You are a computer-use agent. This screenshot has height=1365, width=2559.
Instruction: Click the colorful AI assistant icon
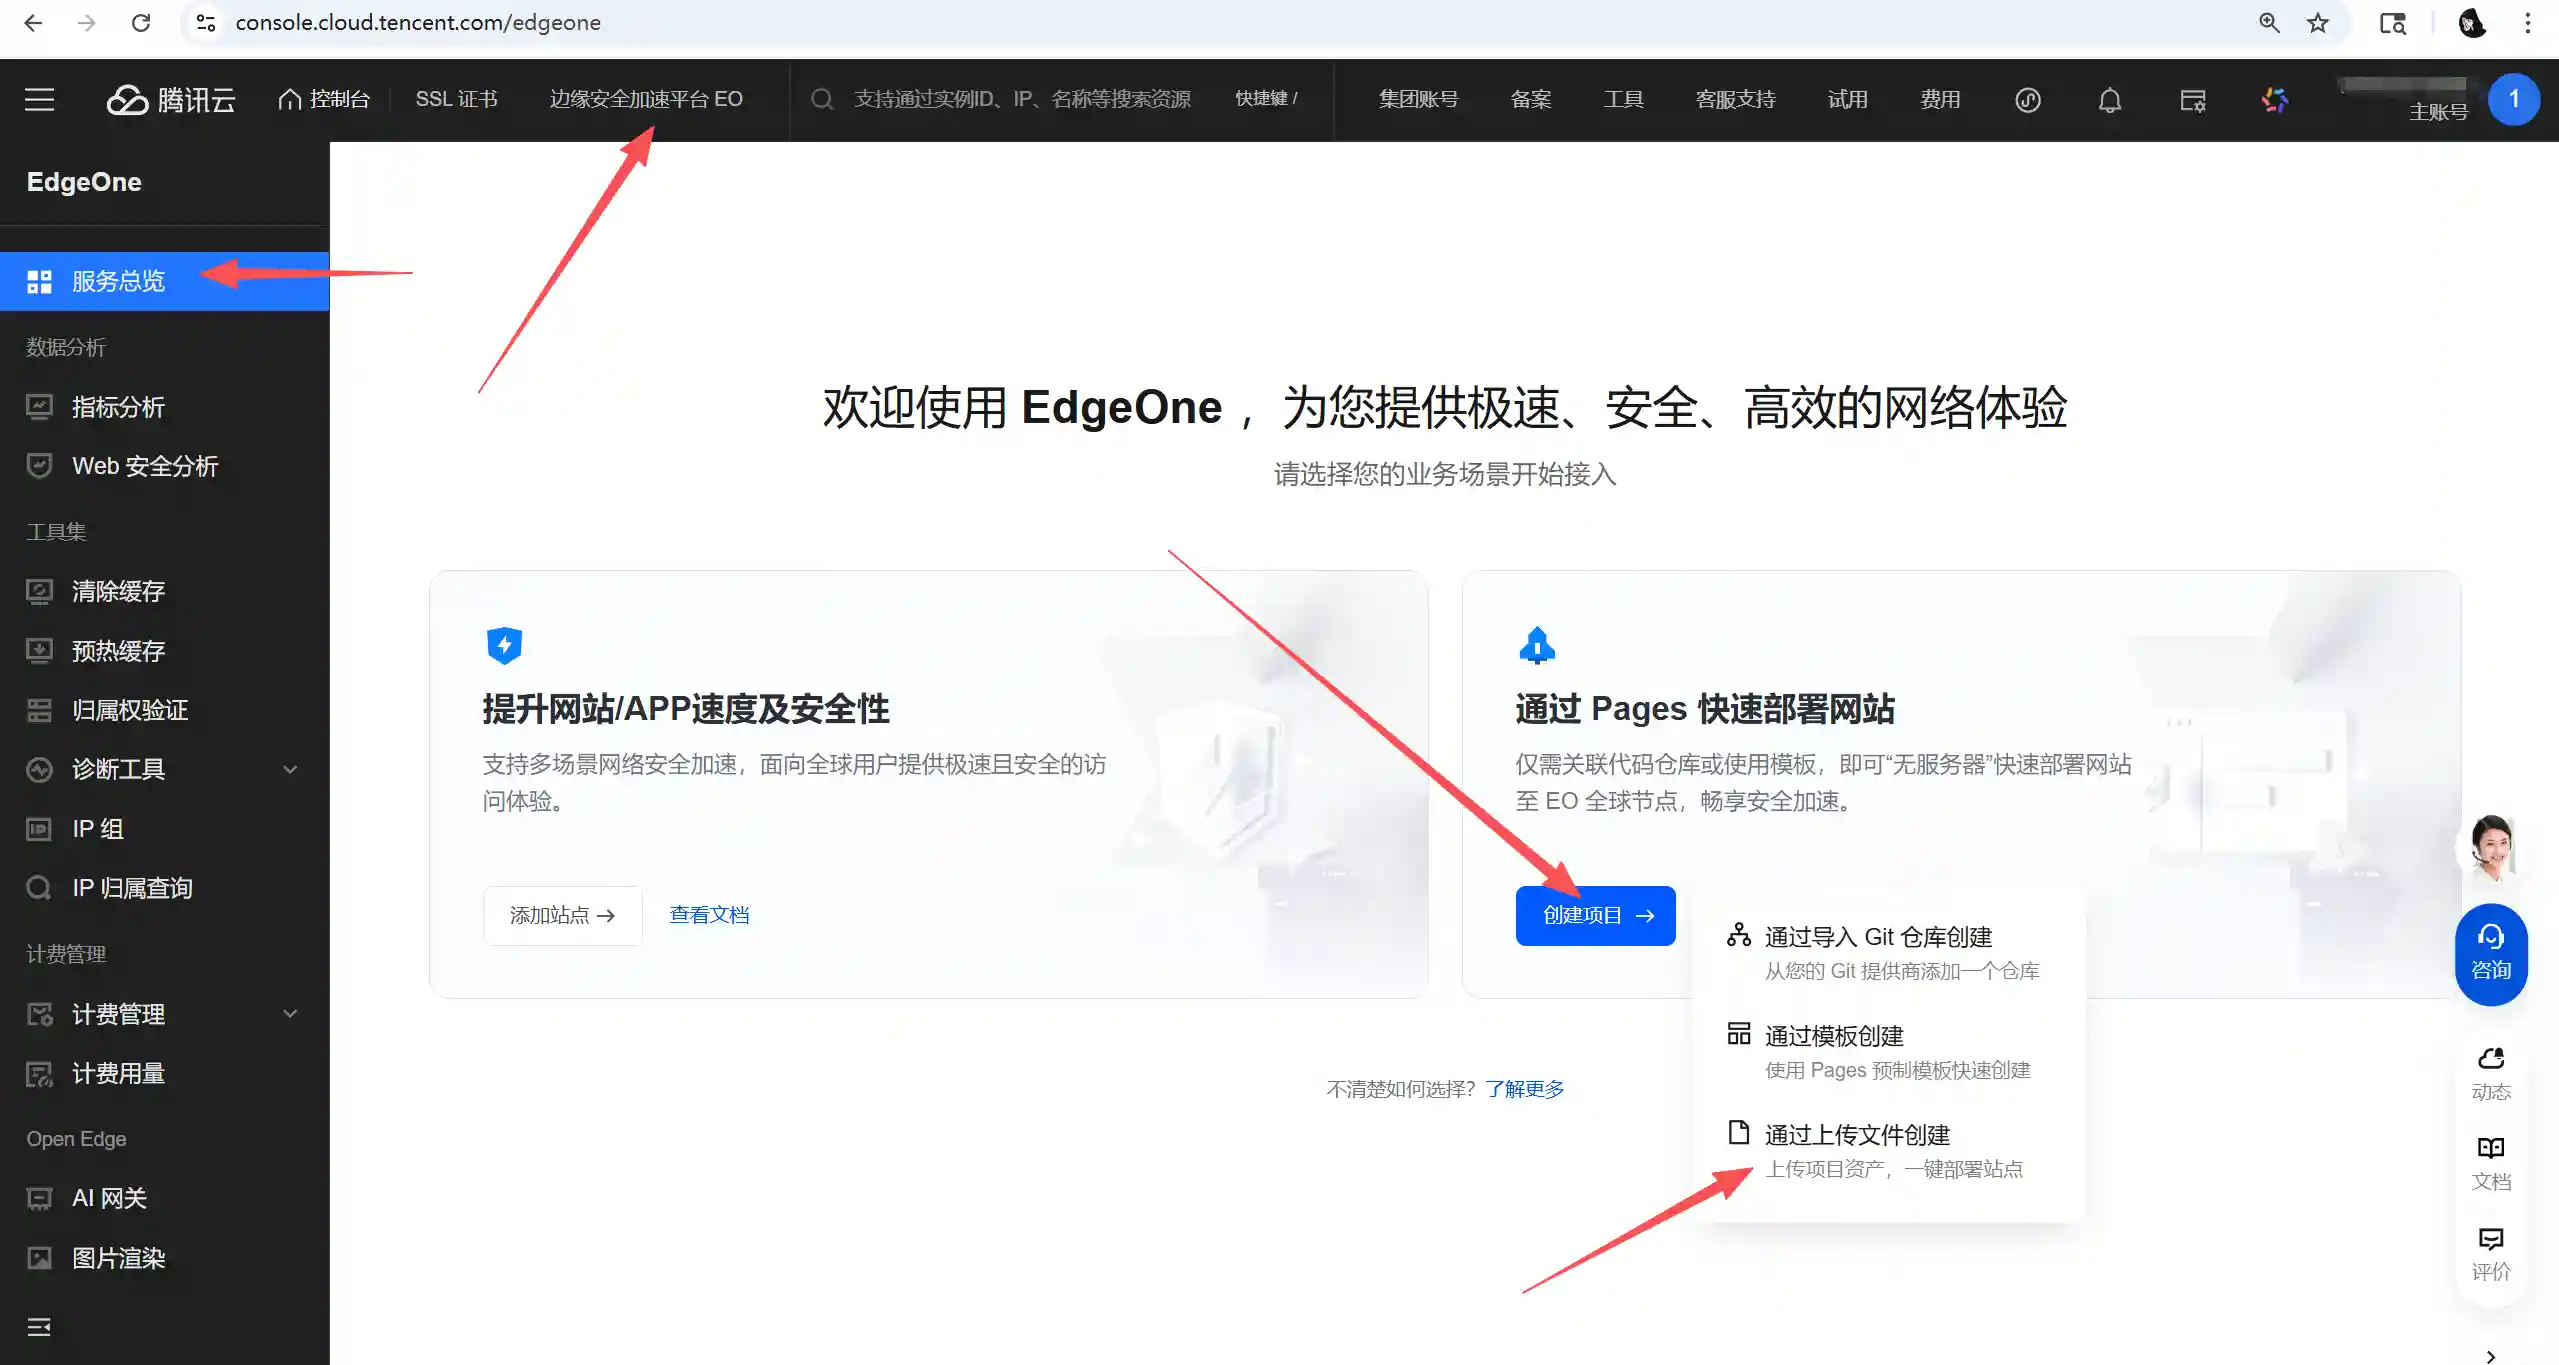[x=2275, y=100]
